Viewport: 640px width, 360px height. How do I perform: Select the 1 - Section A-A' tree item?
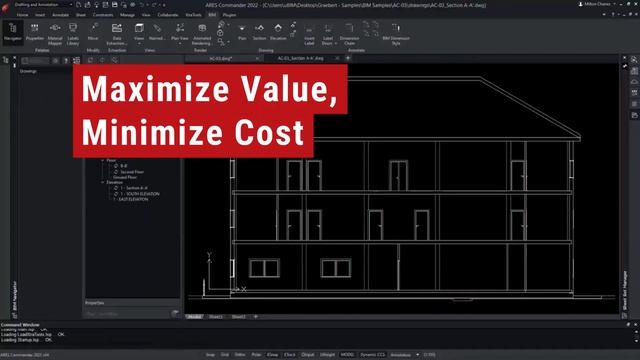click(134, 188)
